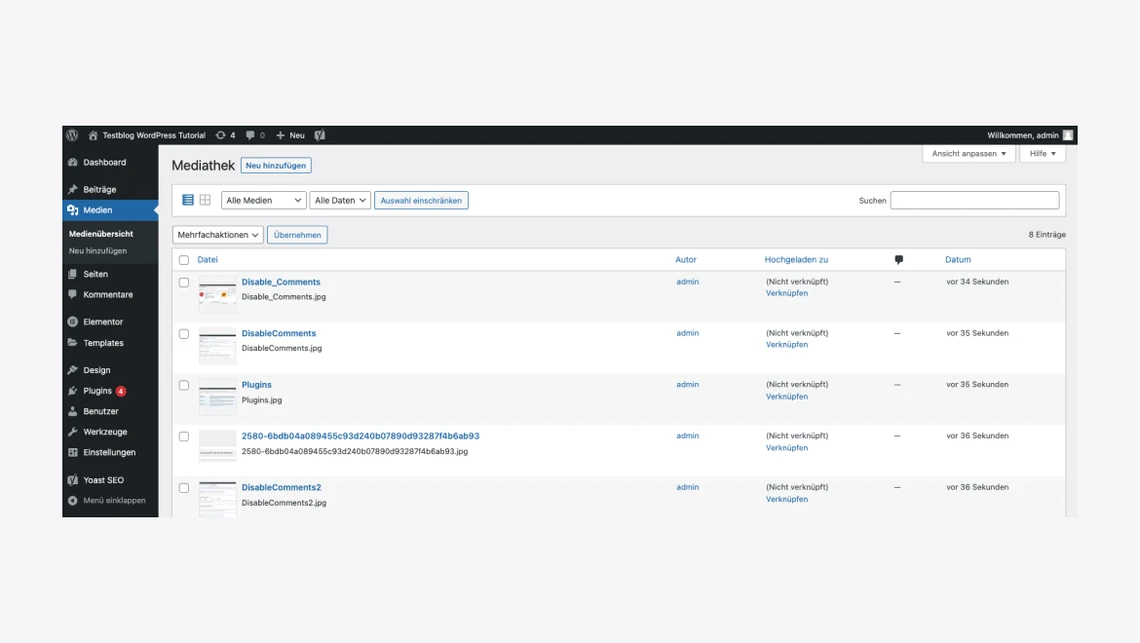This screenshot has width=1140, height=643.
Task: Open Plugins in the sidebar menu
Action: 98,391
